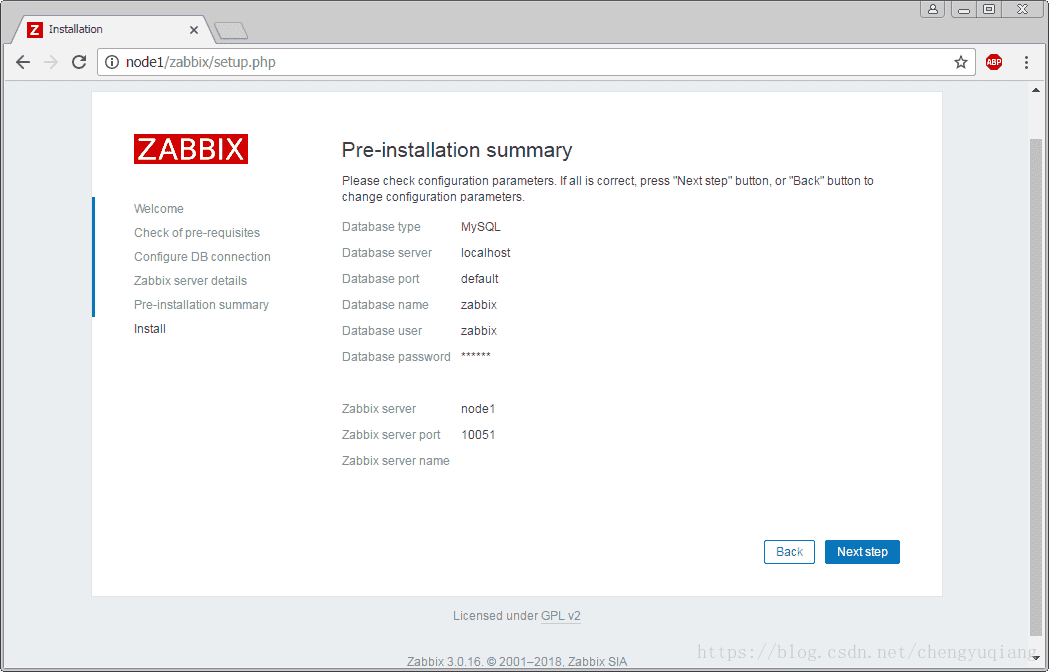Click the default database port value
The height and width of the screenshot is (672, 1049).
click(480, 279)
